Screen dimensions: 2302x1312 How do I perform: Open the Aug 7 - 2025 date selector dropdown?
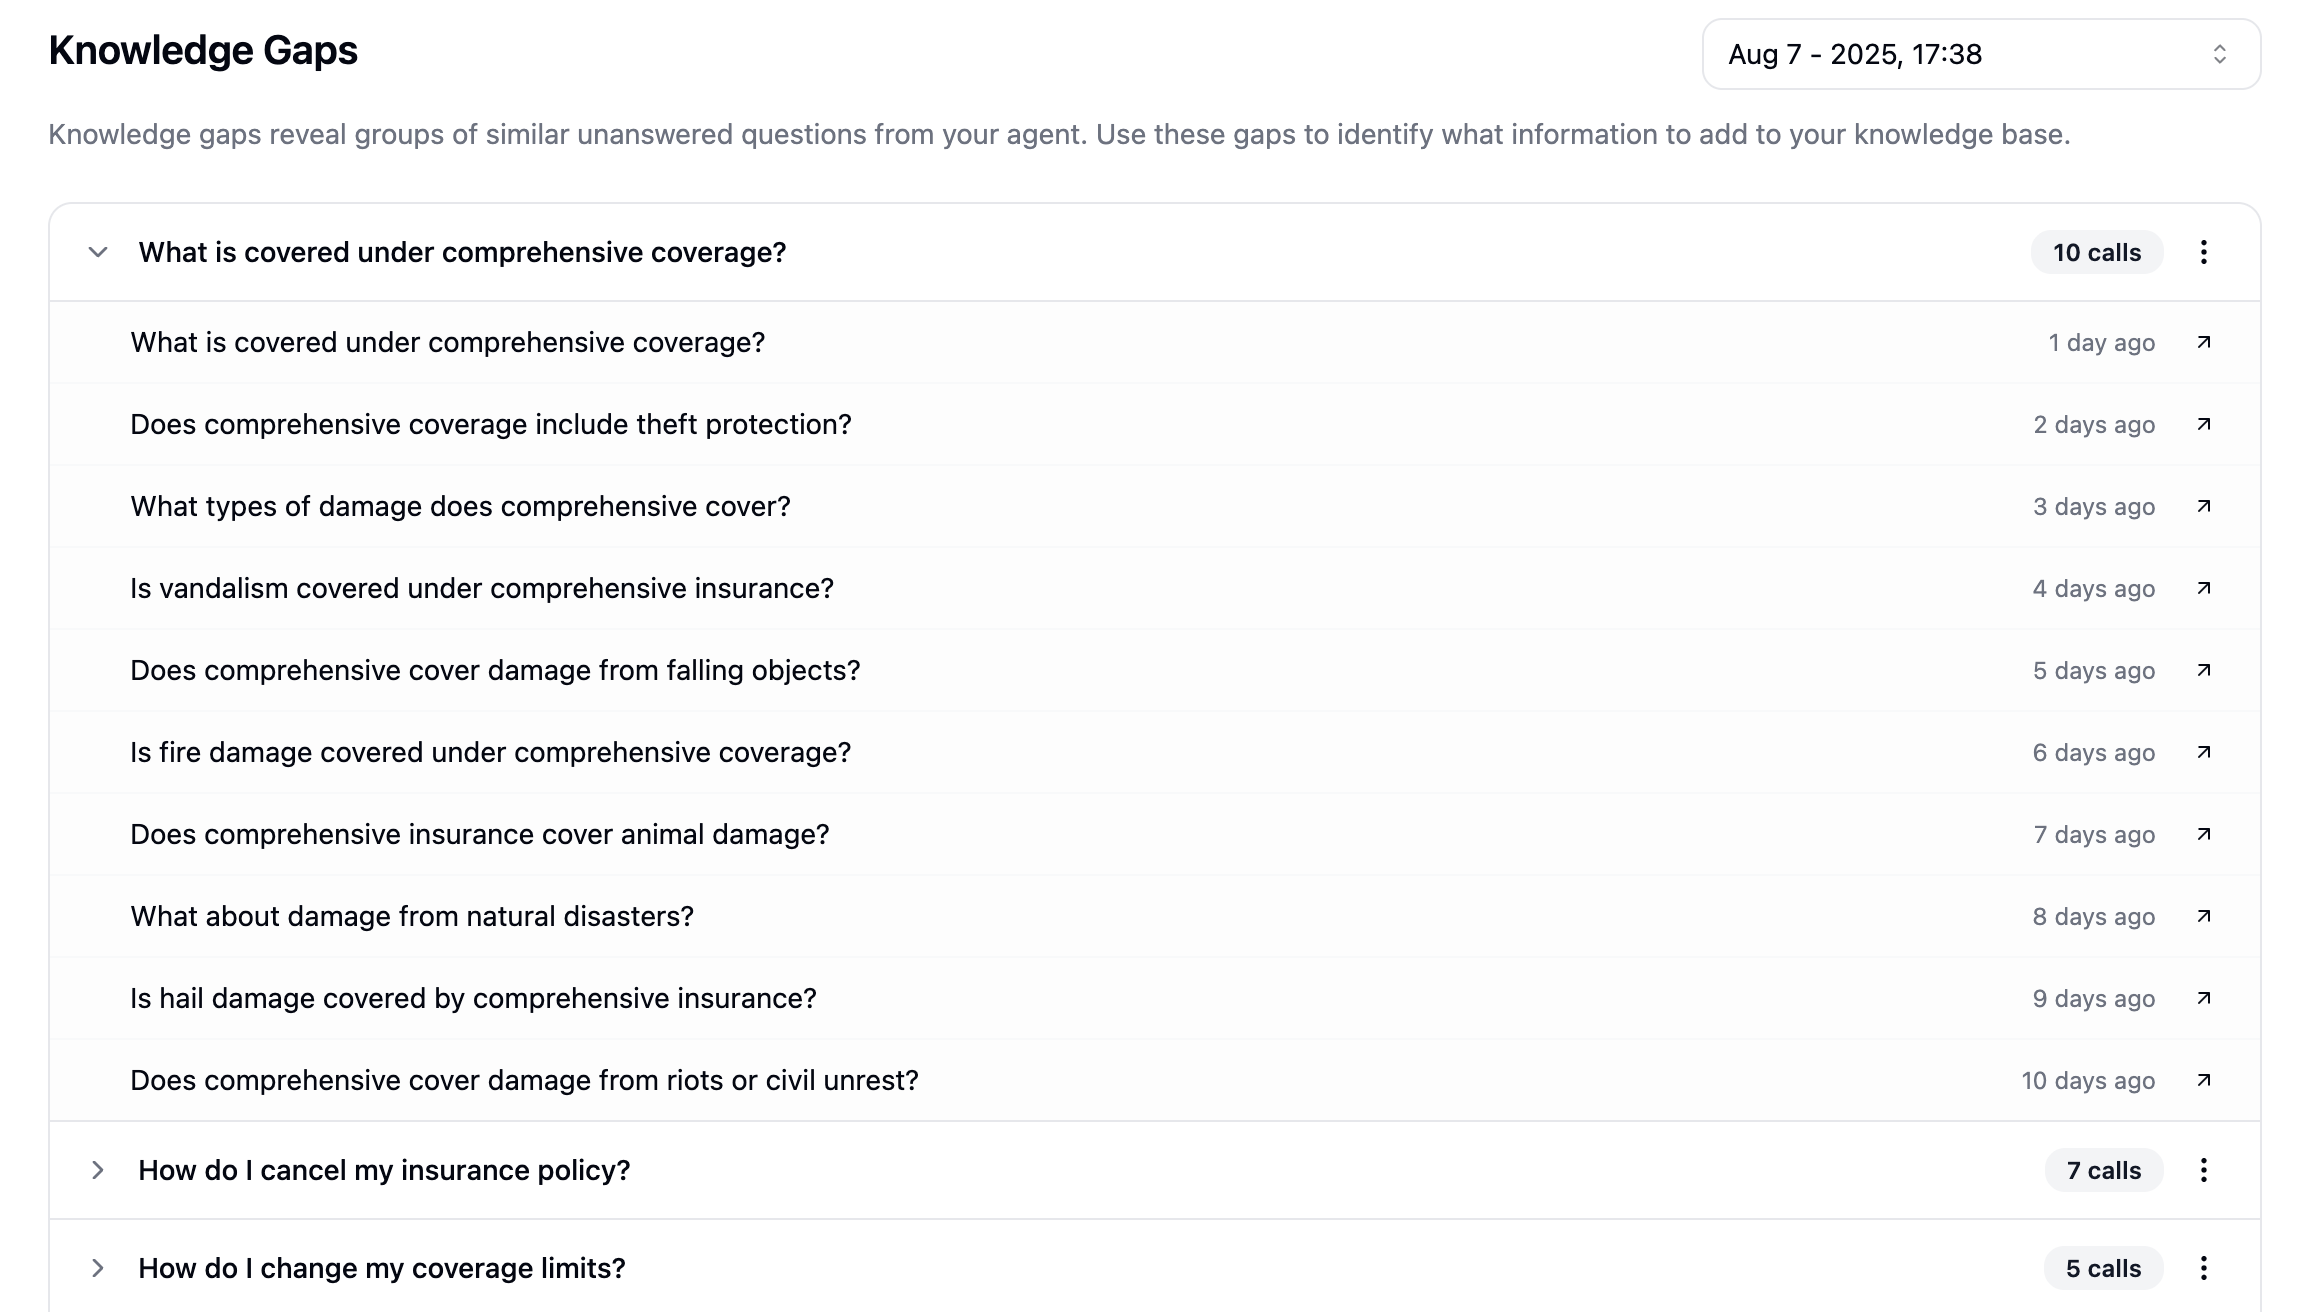[1980, 55]
